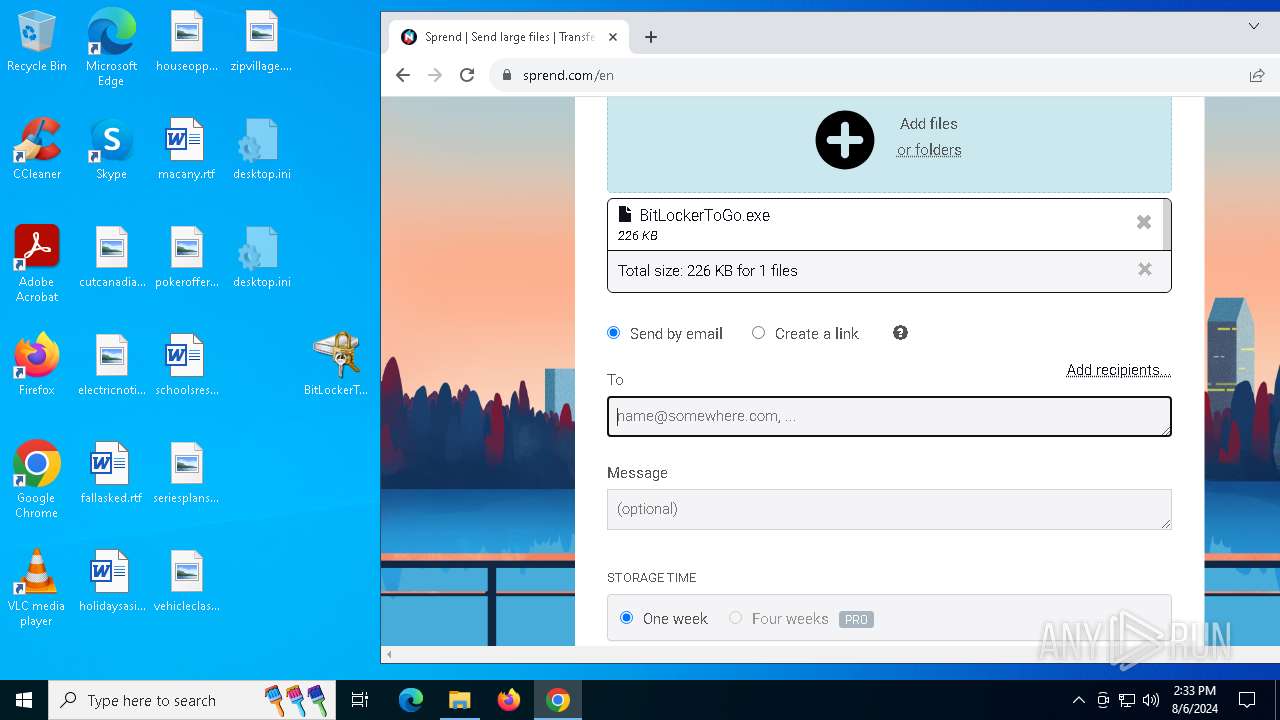Show hidden system tray icons

pyautogui.click(x=1078, y=700)
